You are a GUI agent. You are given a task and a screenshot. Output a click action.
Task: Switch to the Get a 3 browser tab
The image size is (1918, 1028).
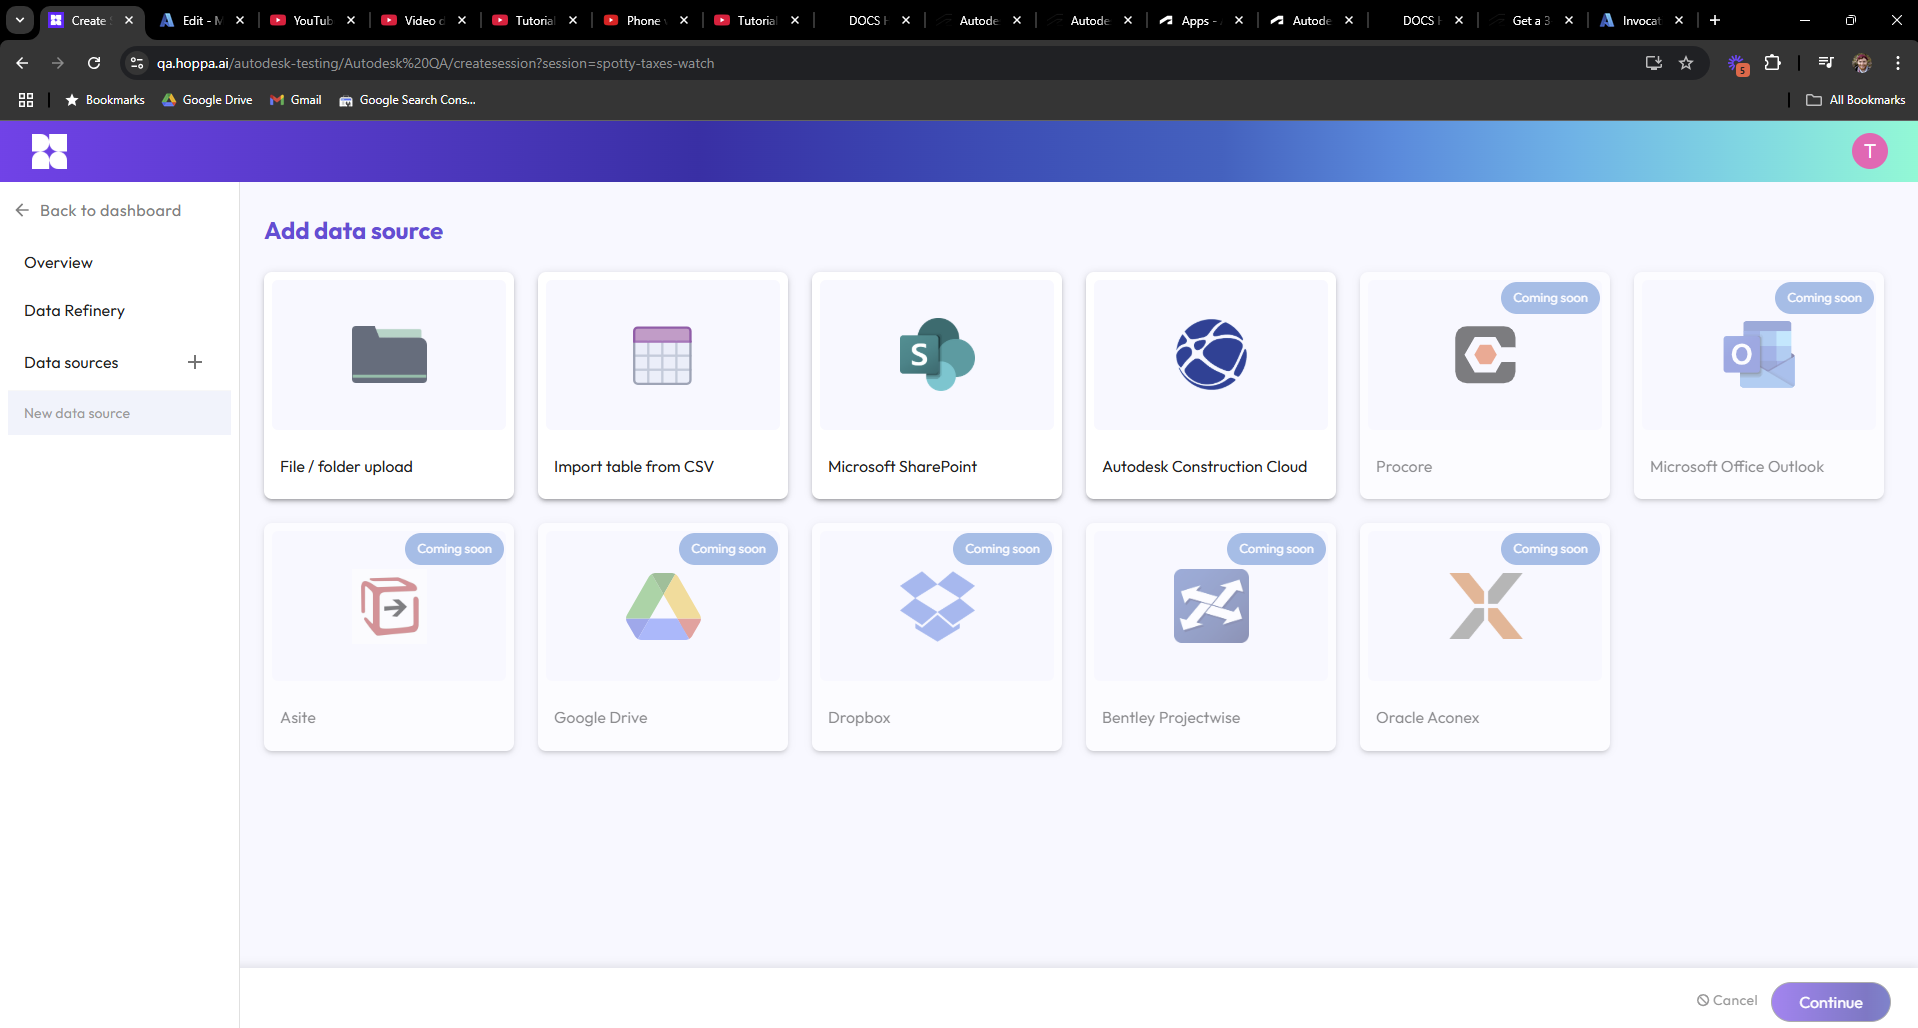(1532, 20)
